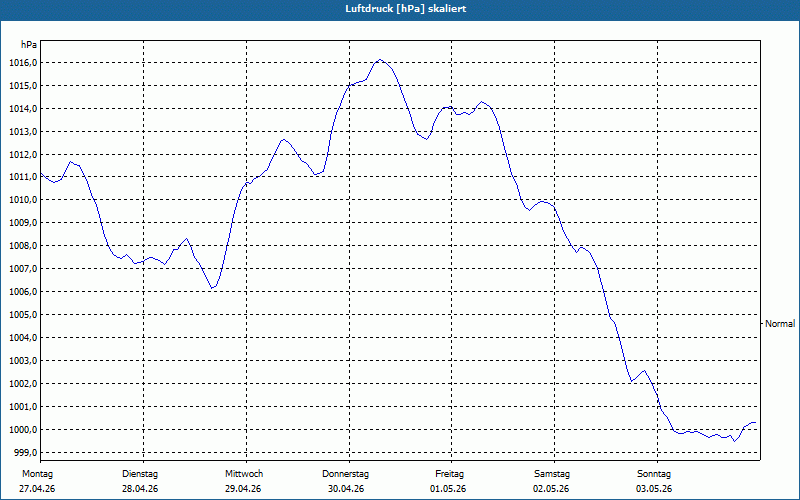Click the 999,0 axis label
The width and height of the screenshot is (800, 500).
click(24, 453)
